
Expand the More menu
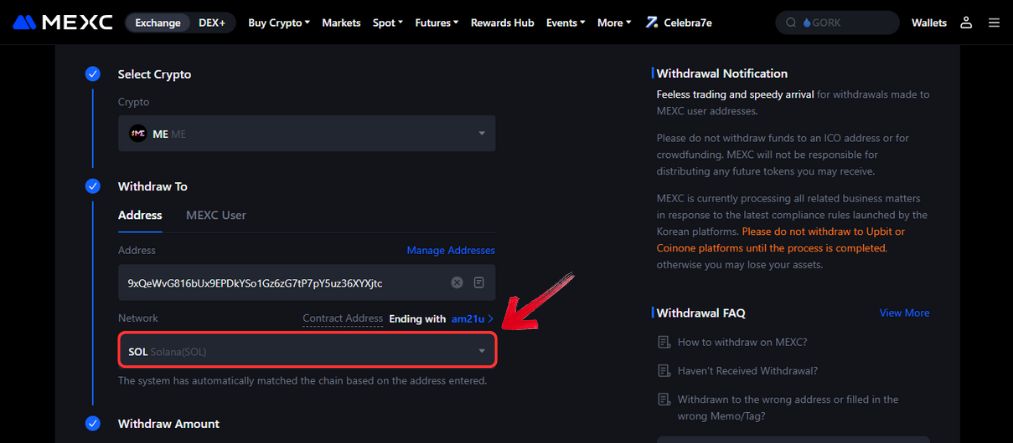[614, 23]
